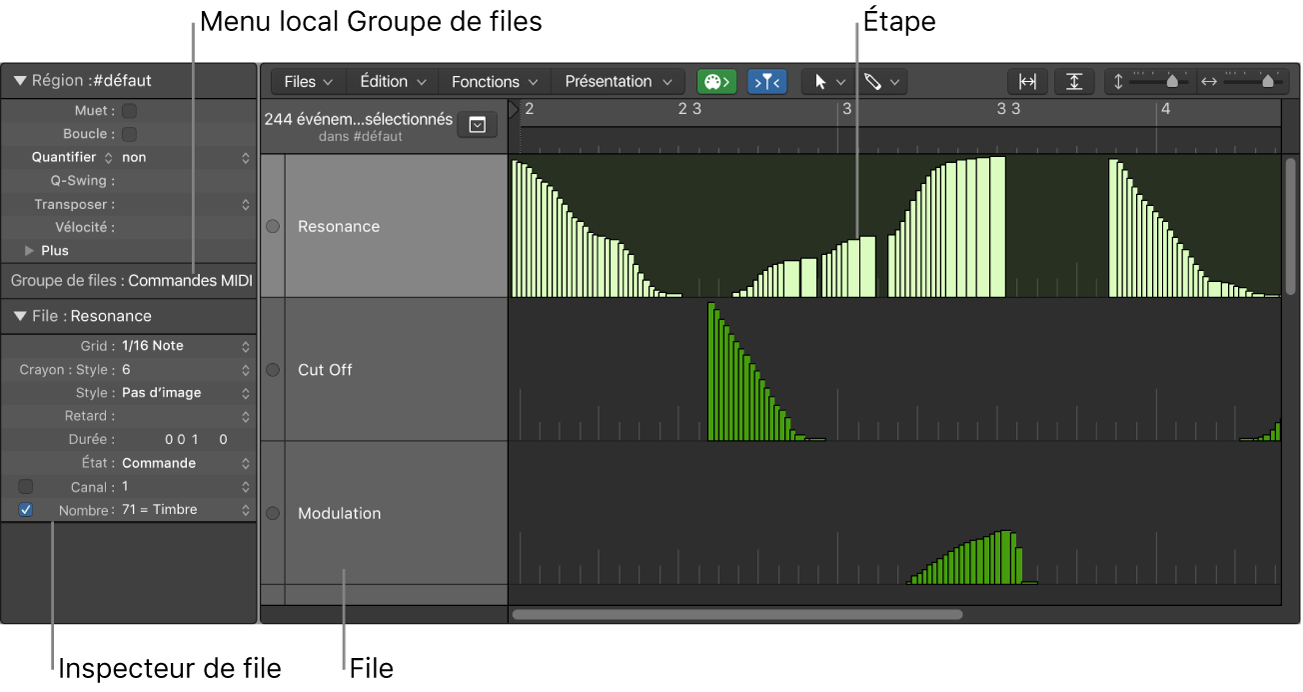Click the vertical auto zoom button
Image resolution: width=1303 pixels, height=692 pixels.
1074,82
